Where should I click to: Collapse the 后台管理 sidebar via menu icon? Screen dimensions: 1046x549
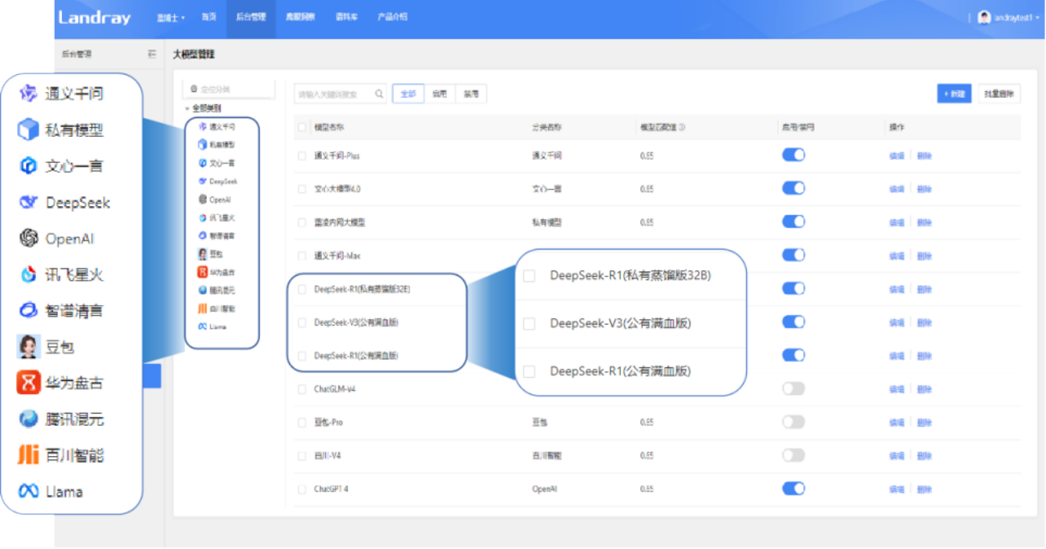click(x=152, y=54)
